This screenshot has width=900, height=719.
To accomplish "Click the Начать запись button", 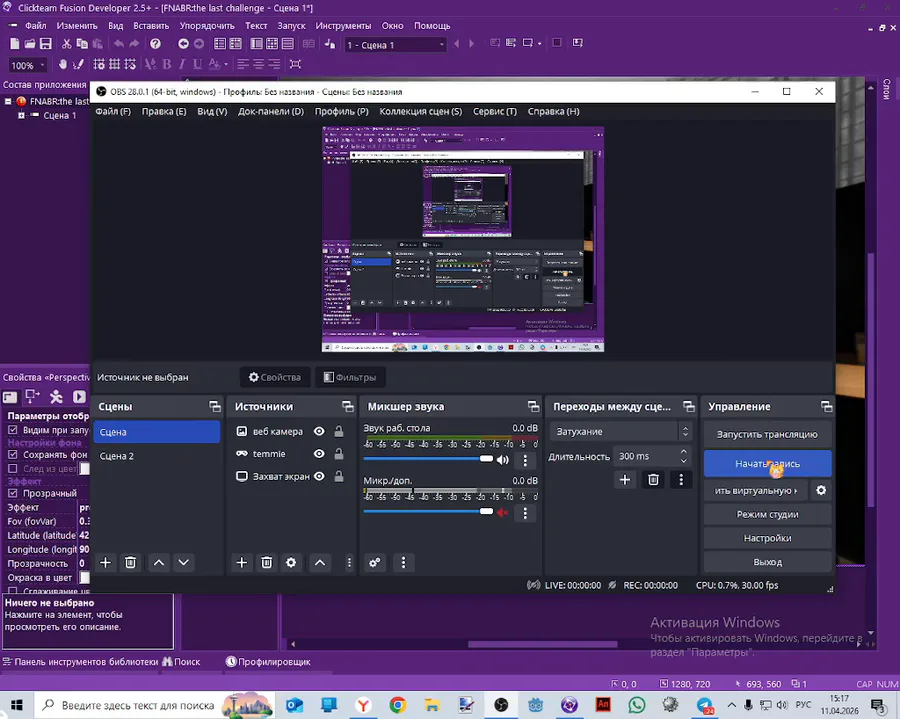I will (x=767, y=464).
